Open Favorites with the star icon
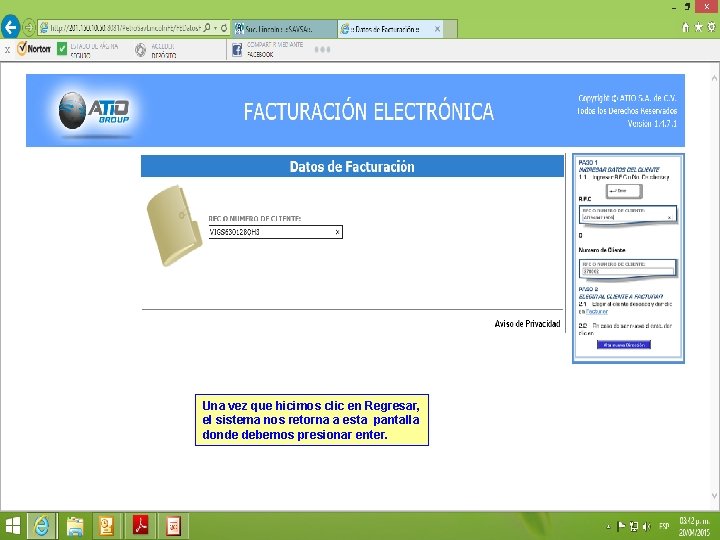 tap(698, 27)
